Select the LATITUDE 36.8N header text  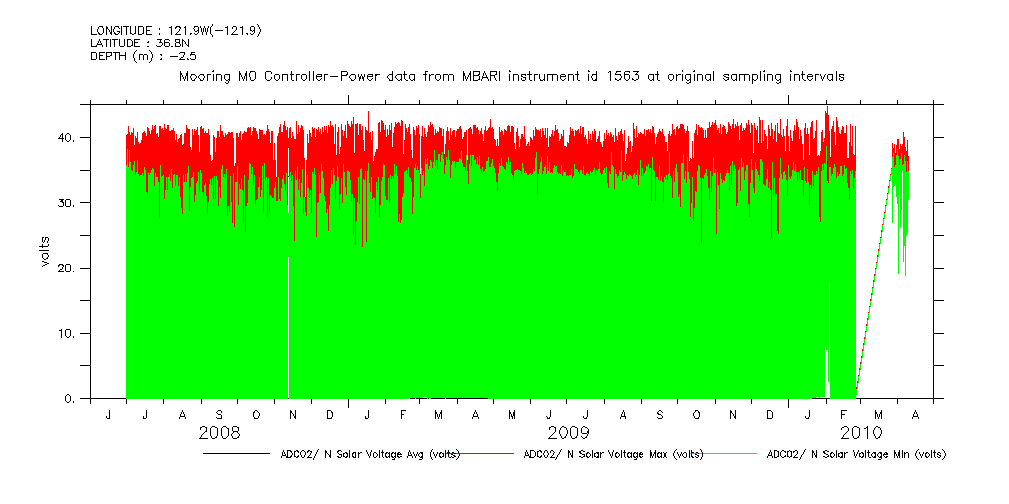140,43
